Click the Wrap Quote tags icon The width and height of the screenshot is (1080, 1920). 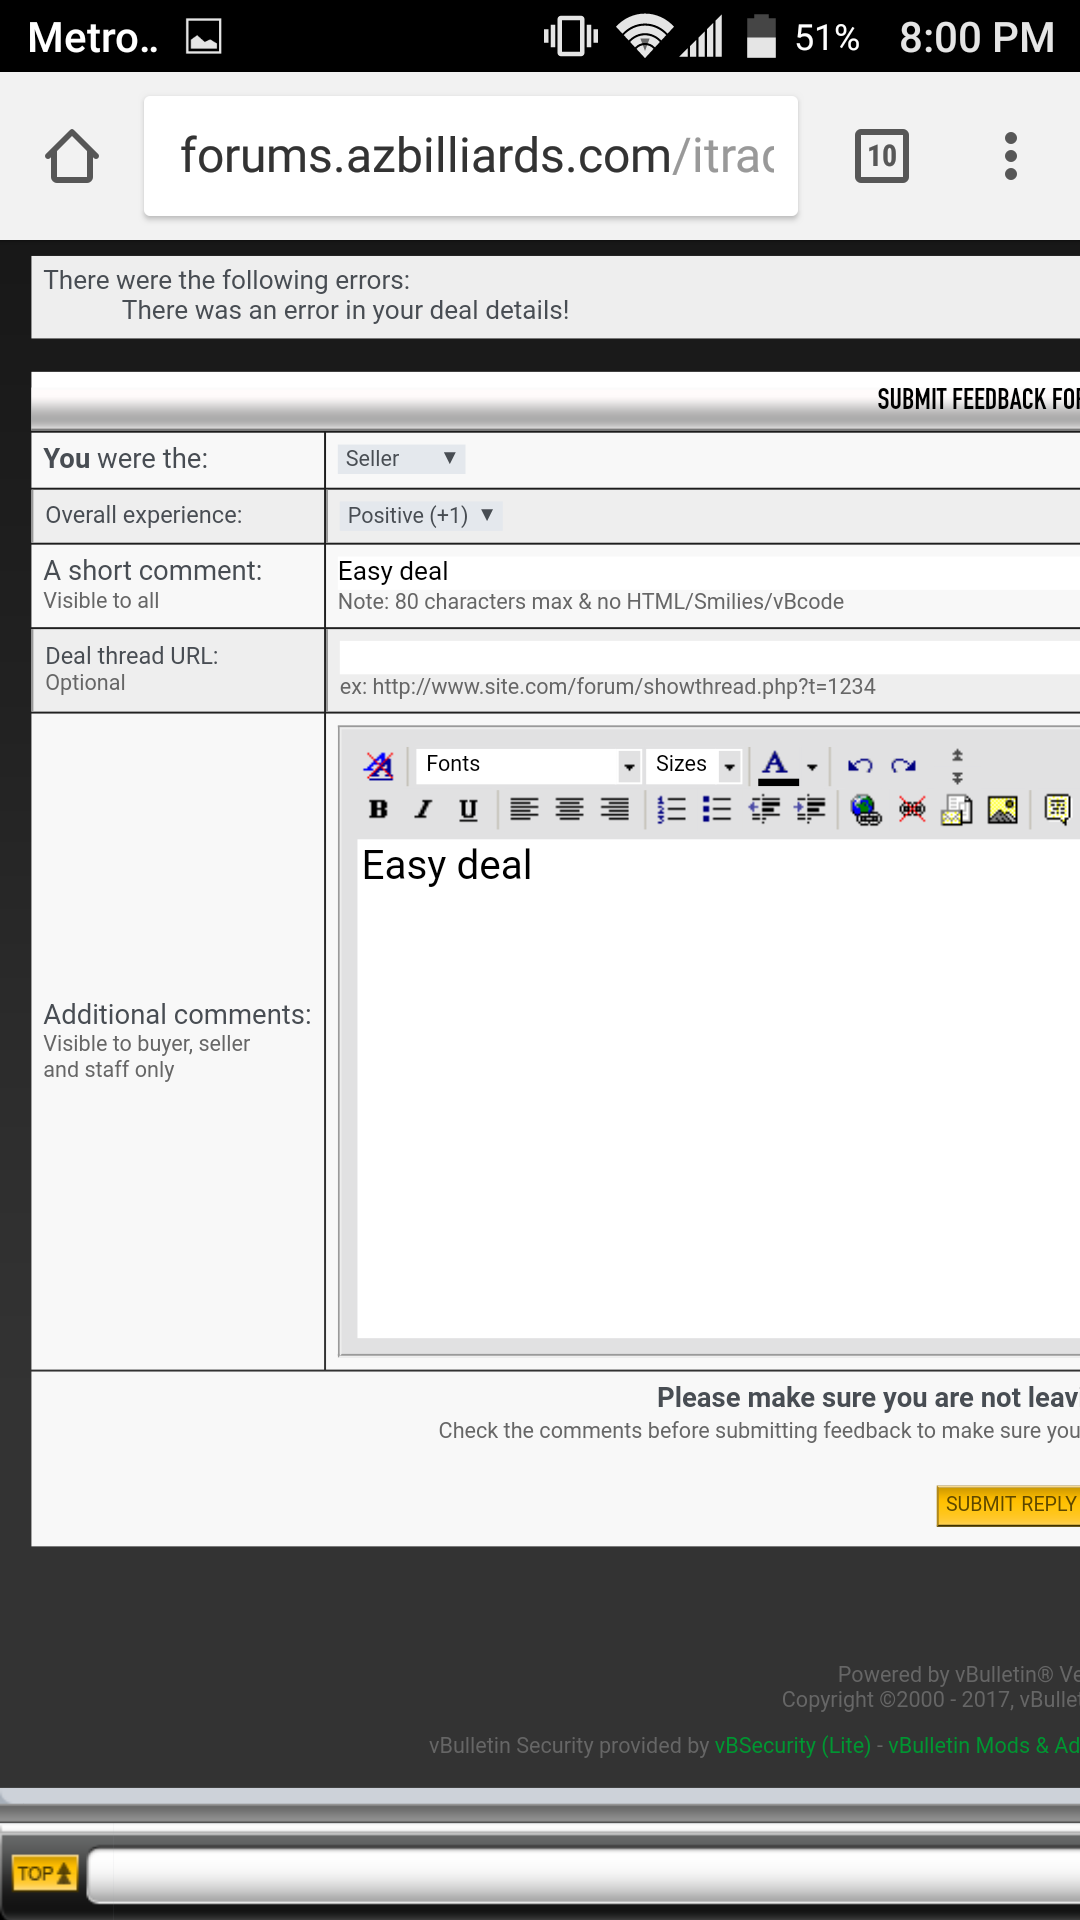tap(1057, 809)
